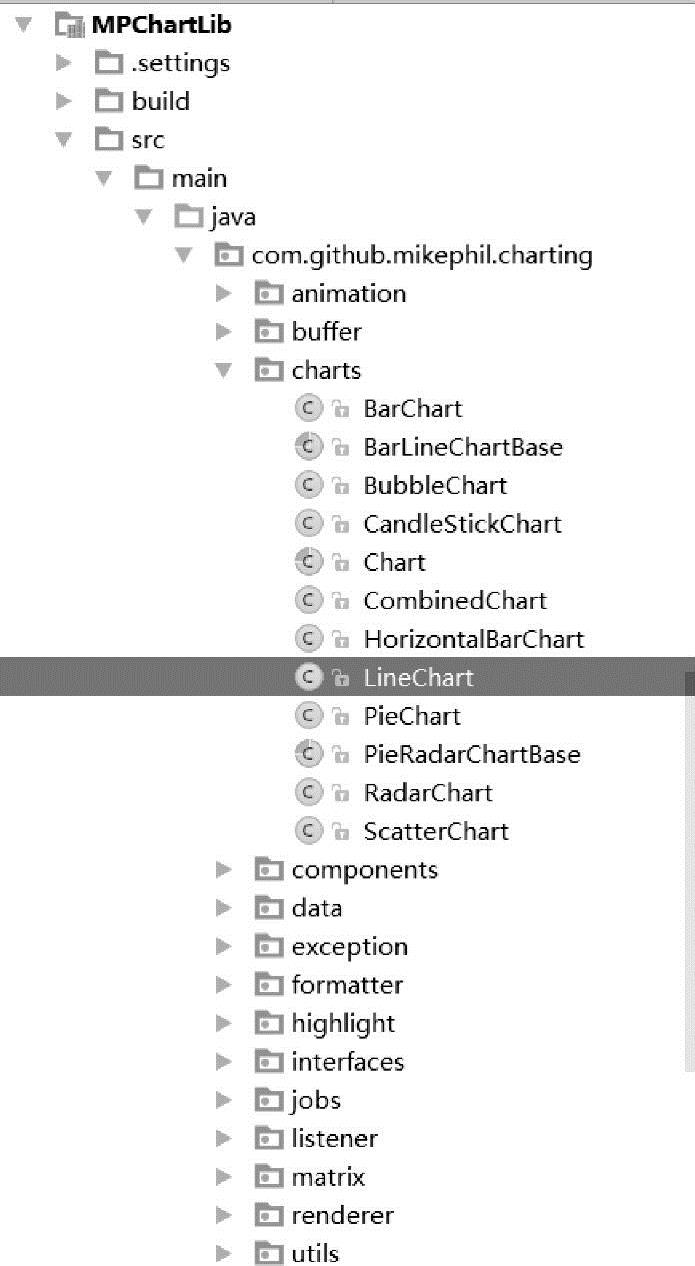Click the PieRadarChartBase class icon

(x=309, y=754)
